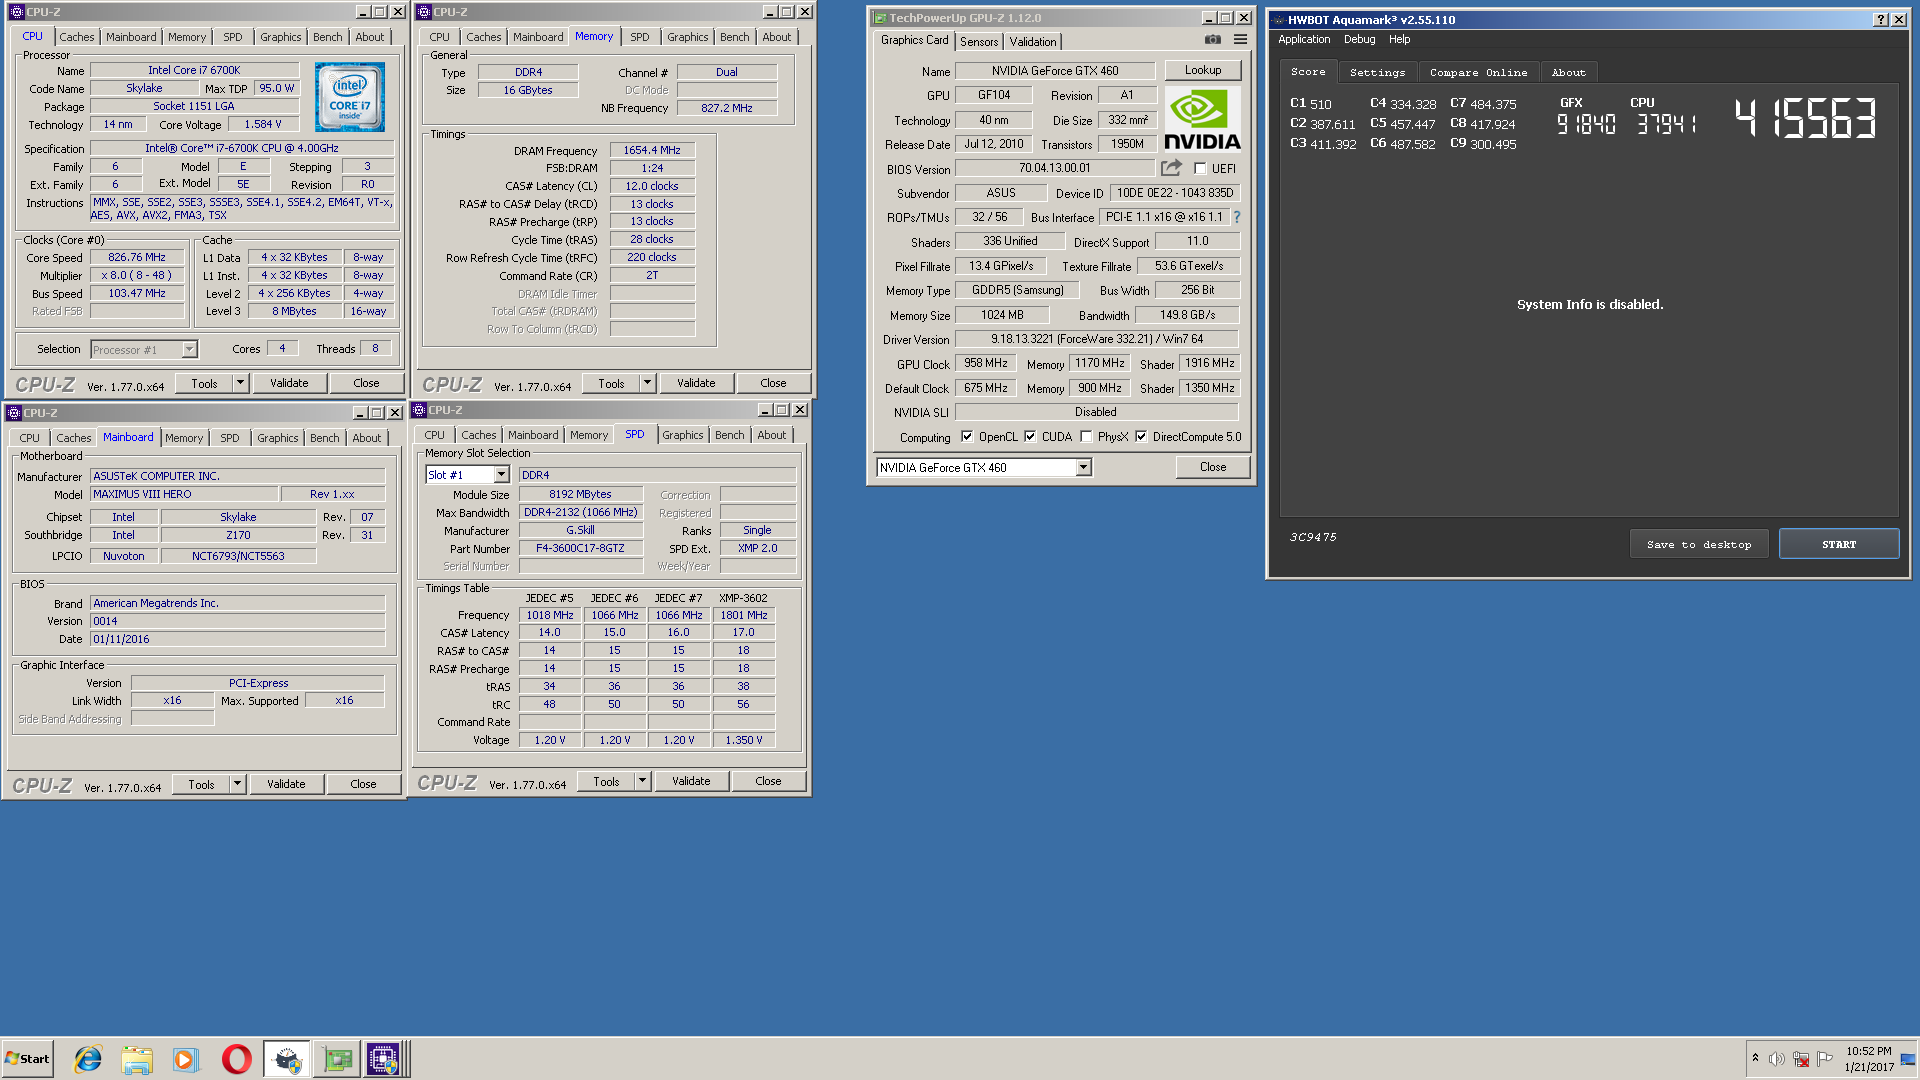Click the Aquamark total score 415563
The height and width of the screenshot is (1080, 1920).
click(x=1805, y=118)
